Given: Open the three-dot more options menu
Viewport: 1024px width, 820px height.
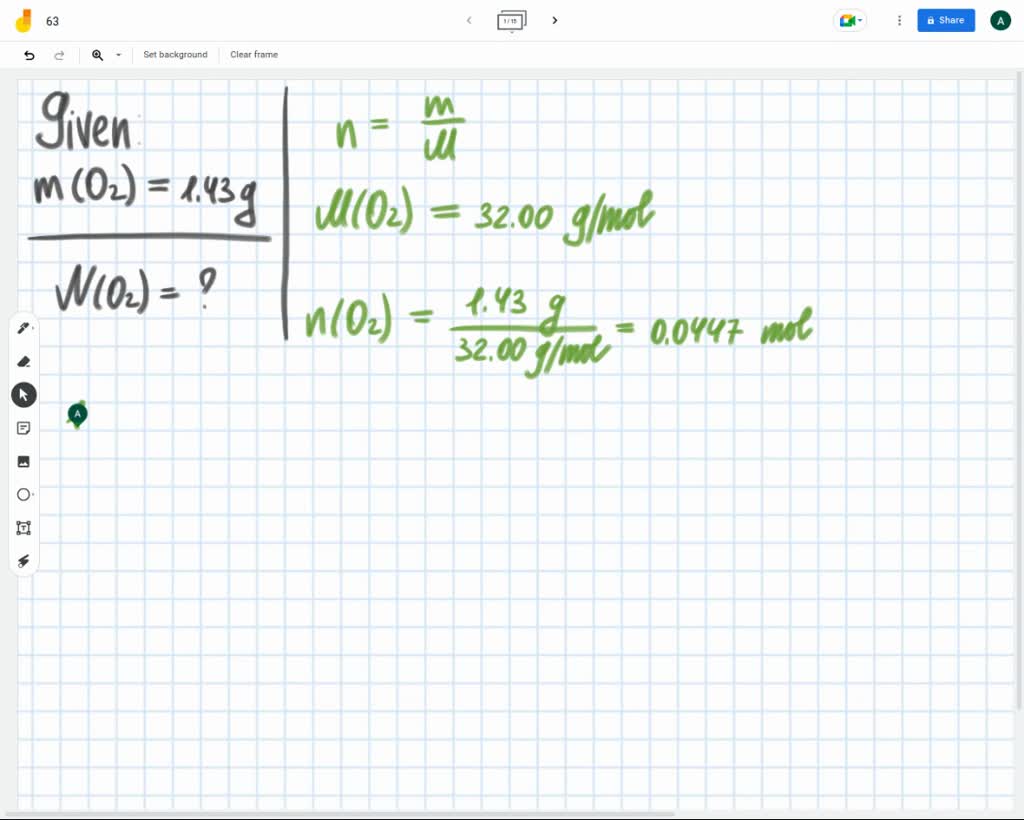Looking at the screenshot, I should tap(899, 20).
